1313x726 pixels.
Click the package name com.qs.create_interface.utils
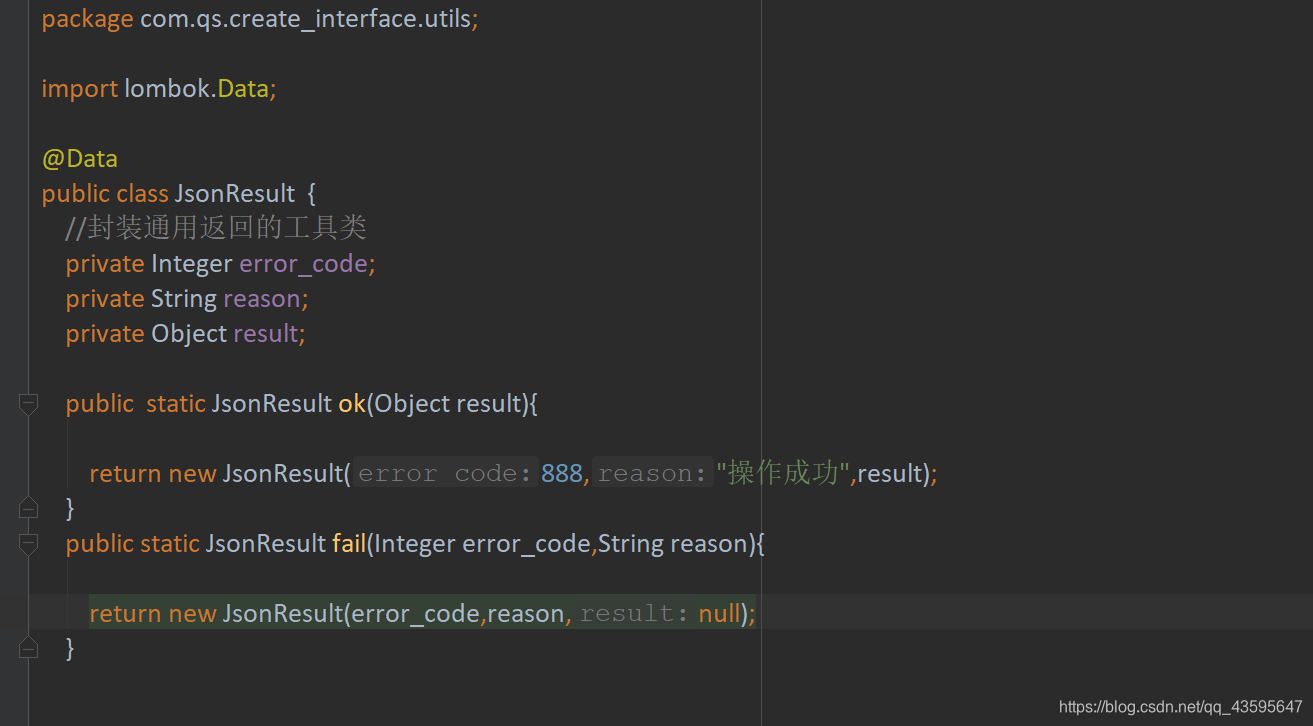[304, 19]
